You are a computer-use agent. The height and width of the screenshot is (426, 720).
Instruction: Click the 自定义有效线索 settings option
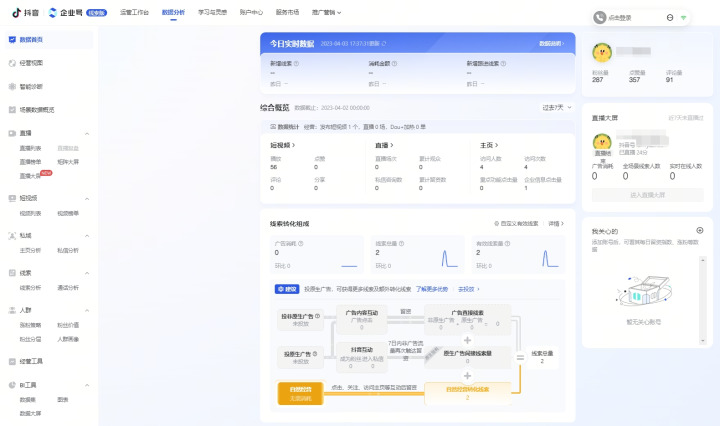click(x=517, y=224)
